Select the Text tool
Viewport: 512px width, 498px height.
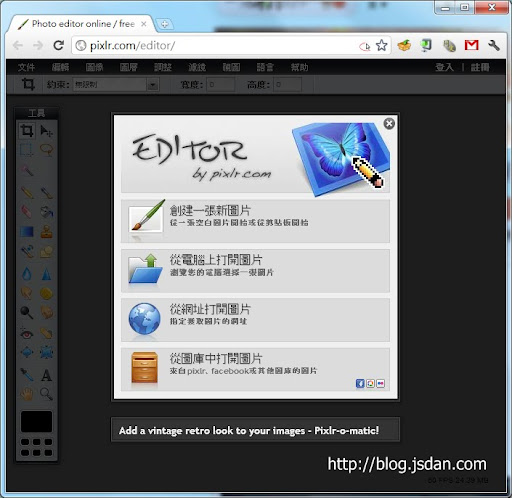[46, 375]
